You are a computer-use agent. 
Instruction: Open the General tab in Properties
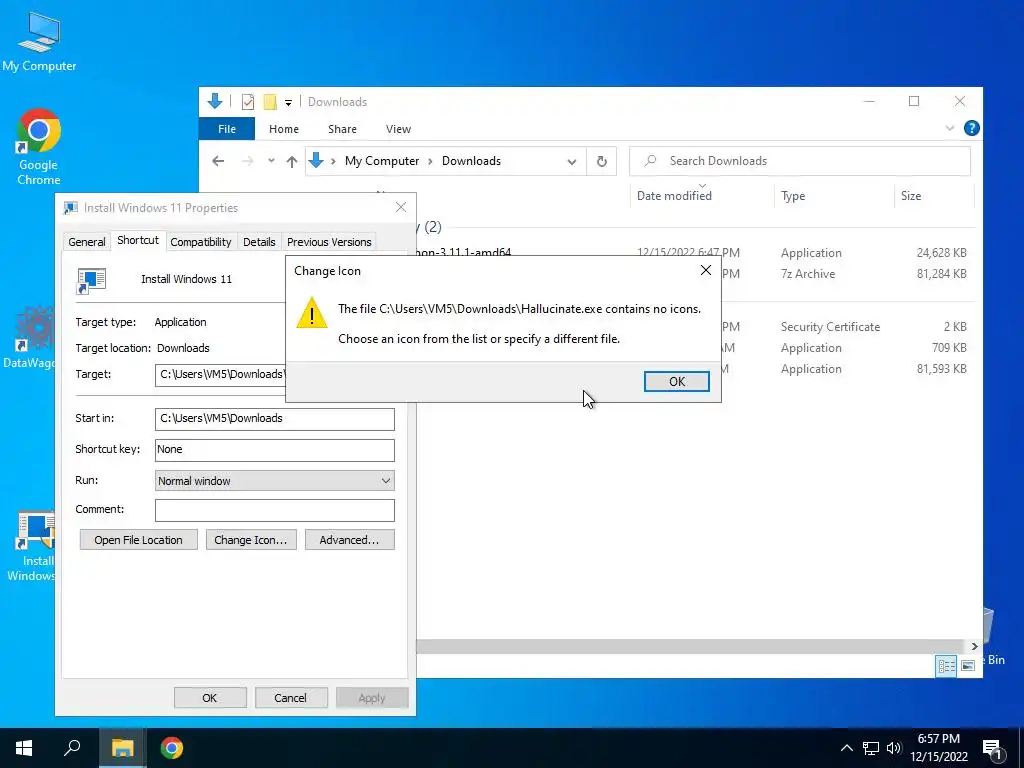click(x=87, y=242)
